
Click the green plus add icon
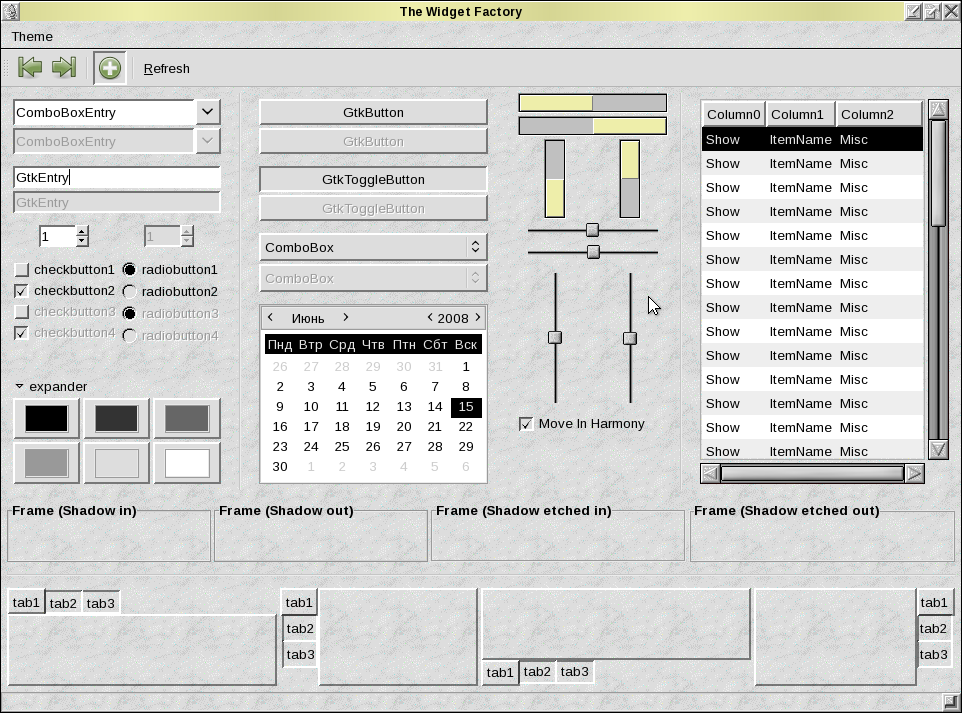pos(110,67)
